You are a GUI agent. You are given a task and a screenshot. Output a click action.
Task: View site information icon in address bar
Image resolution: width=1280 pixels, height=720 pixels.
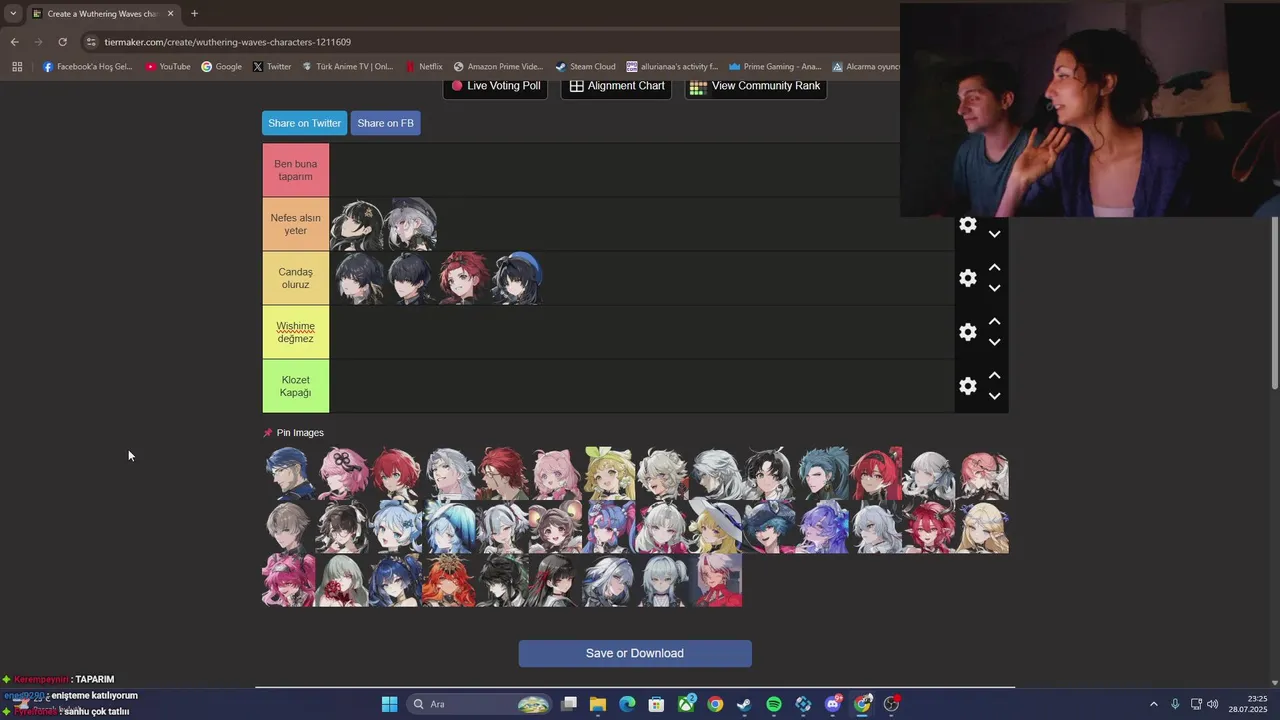point(91,42)
